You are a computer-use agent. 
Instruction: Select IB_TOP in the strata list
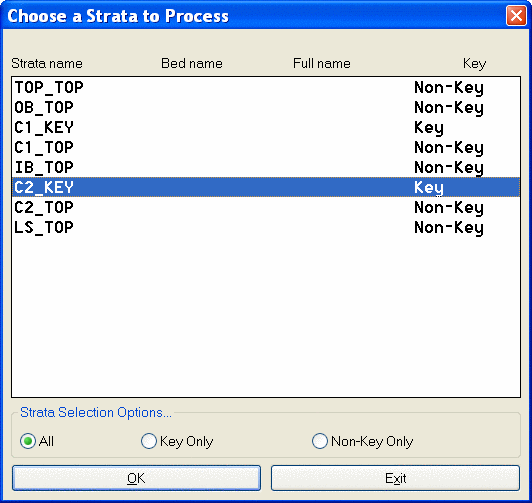point(266,168)
